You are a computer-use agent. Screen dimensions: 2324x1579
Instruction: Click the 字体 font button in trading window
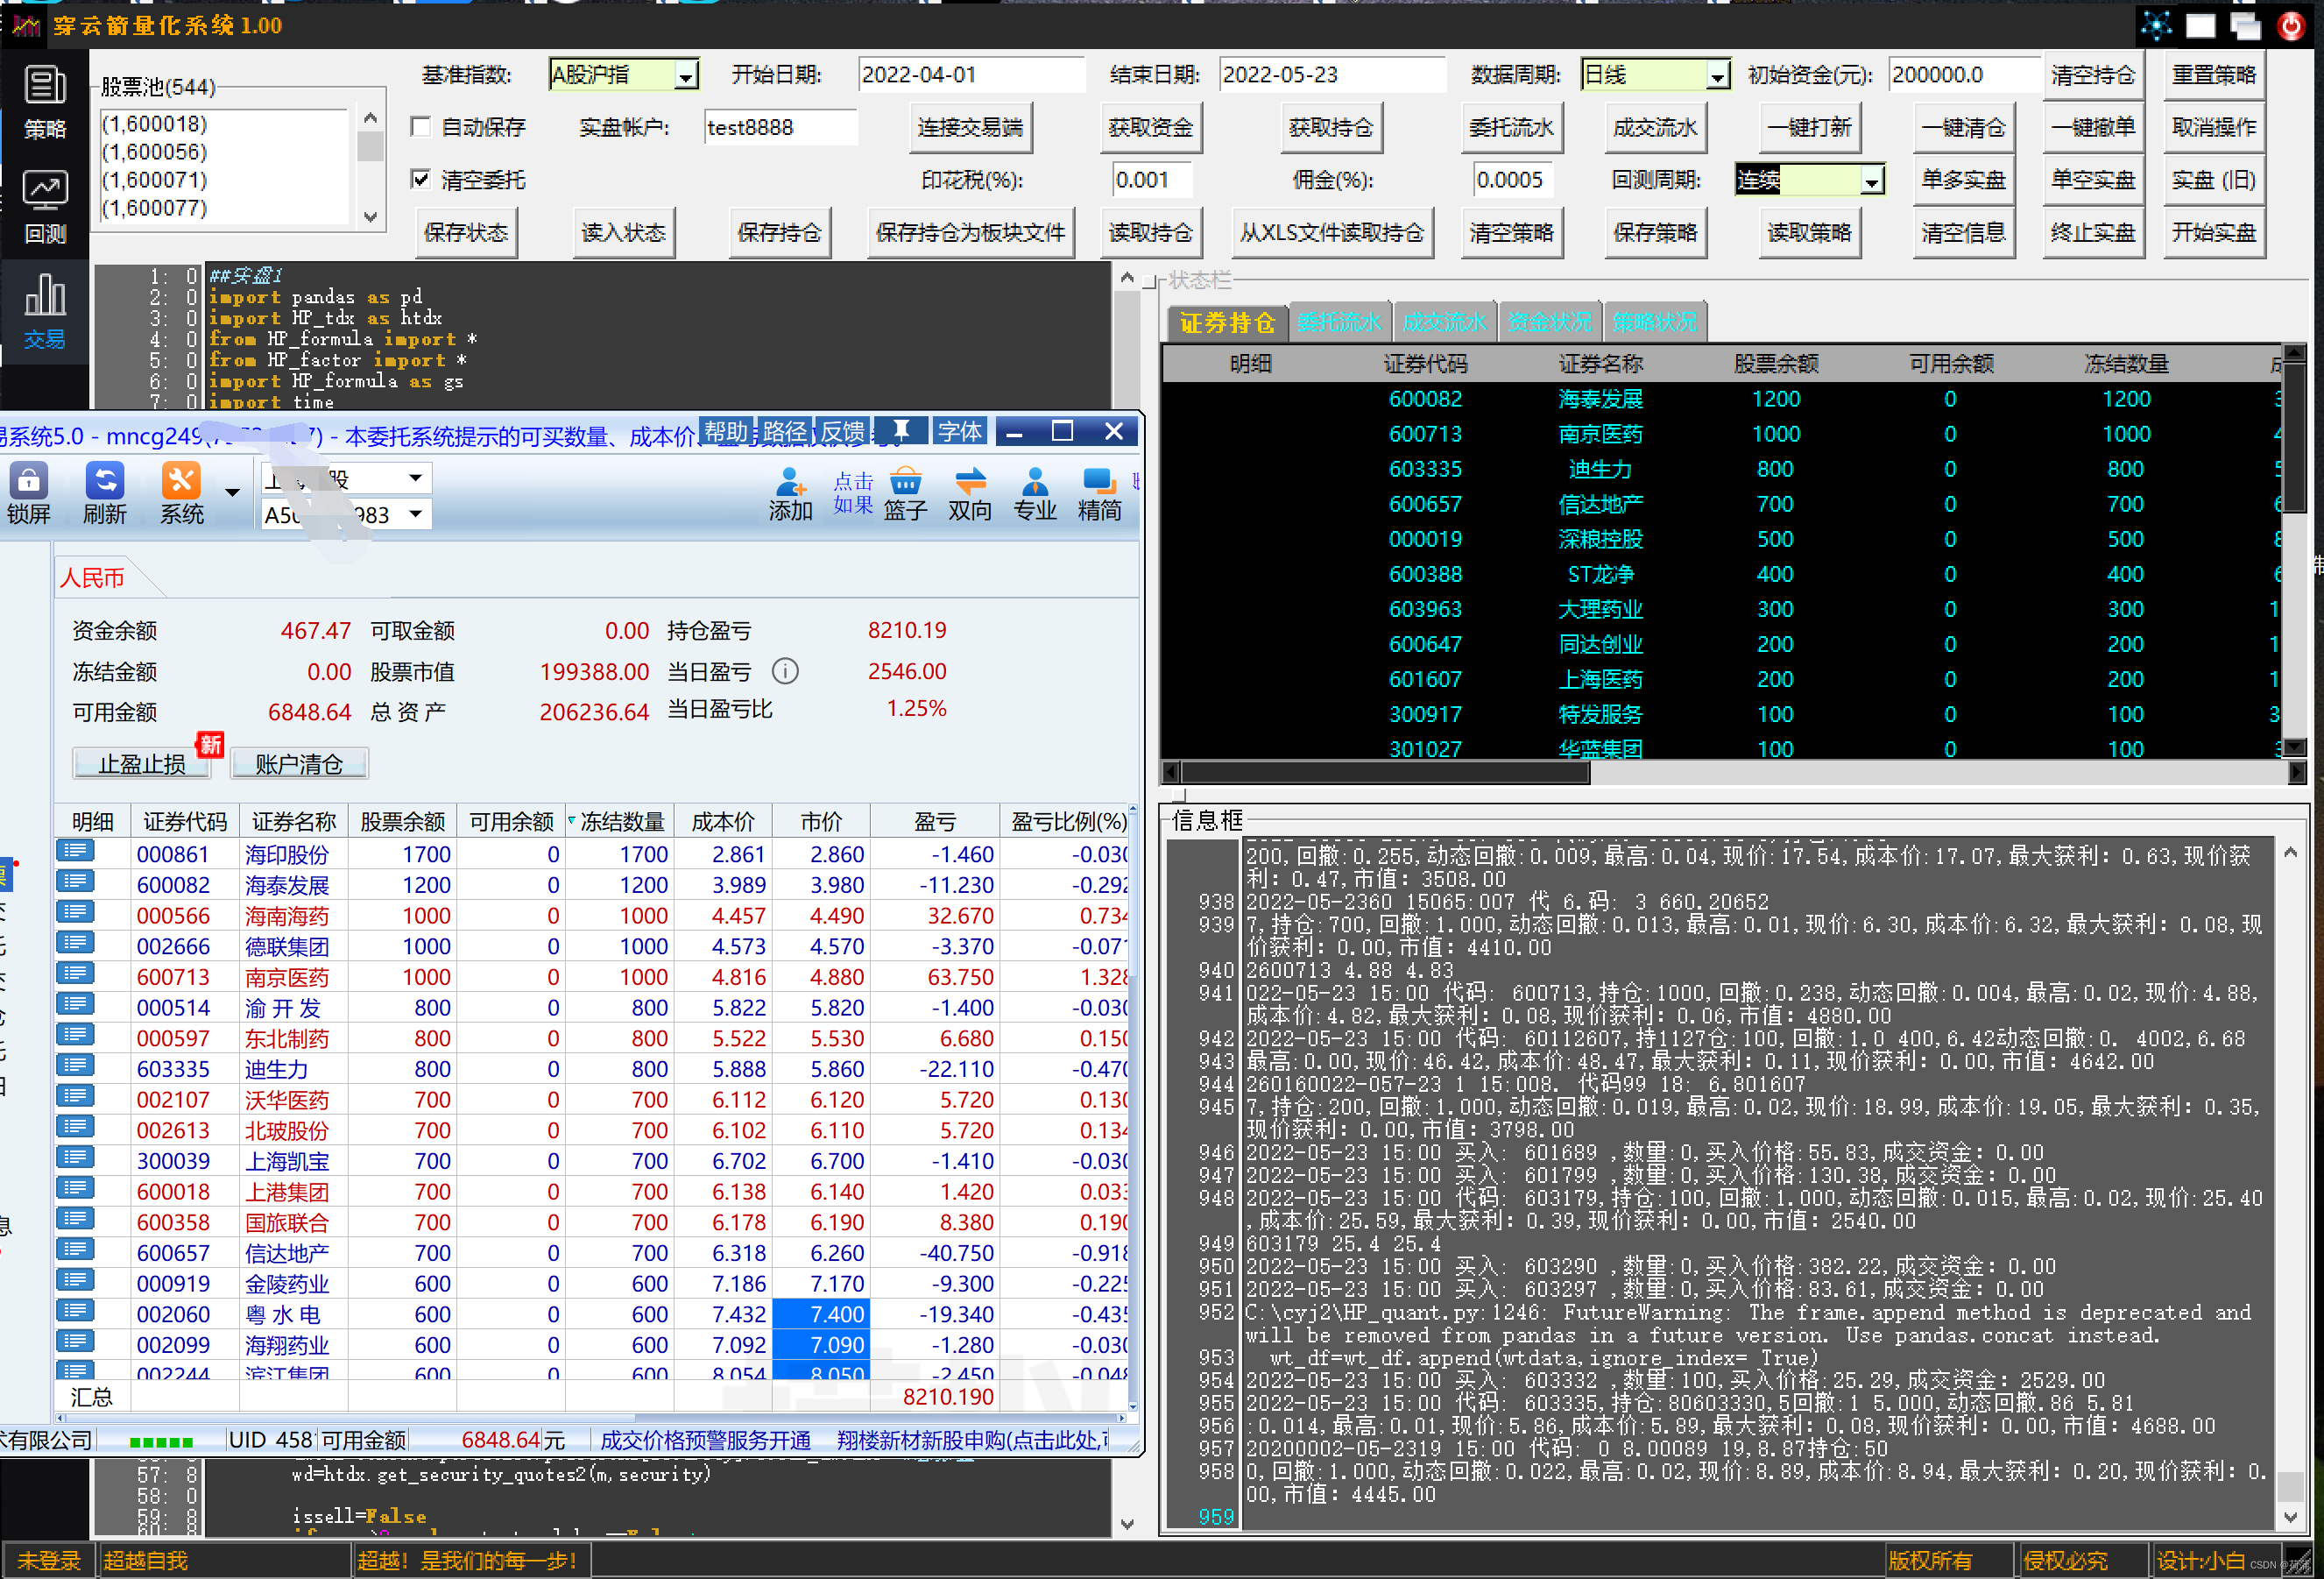click(x=960, y=431)
